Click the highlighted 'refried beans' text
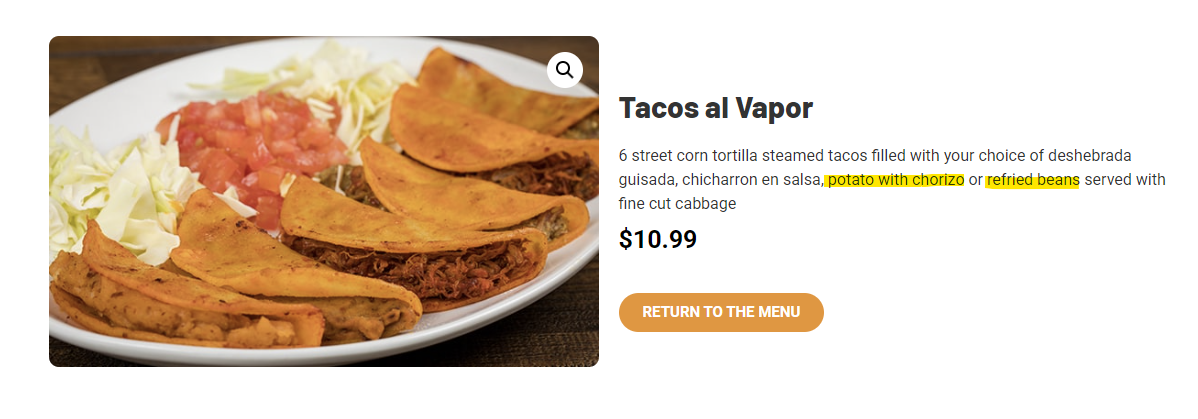Viewport: 1198px width, 419px height. coord(1033,180)
